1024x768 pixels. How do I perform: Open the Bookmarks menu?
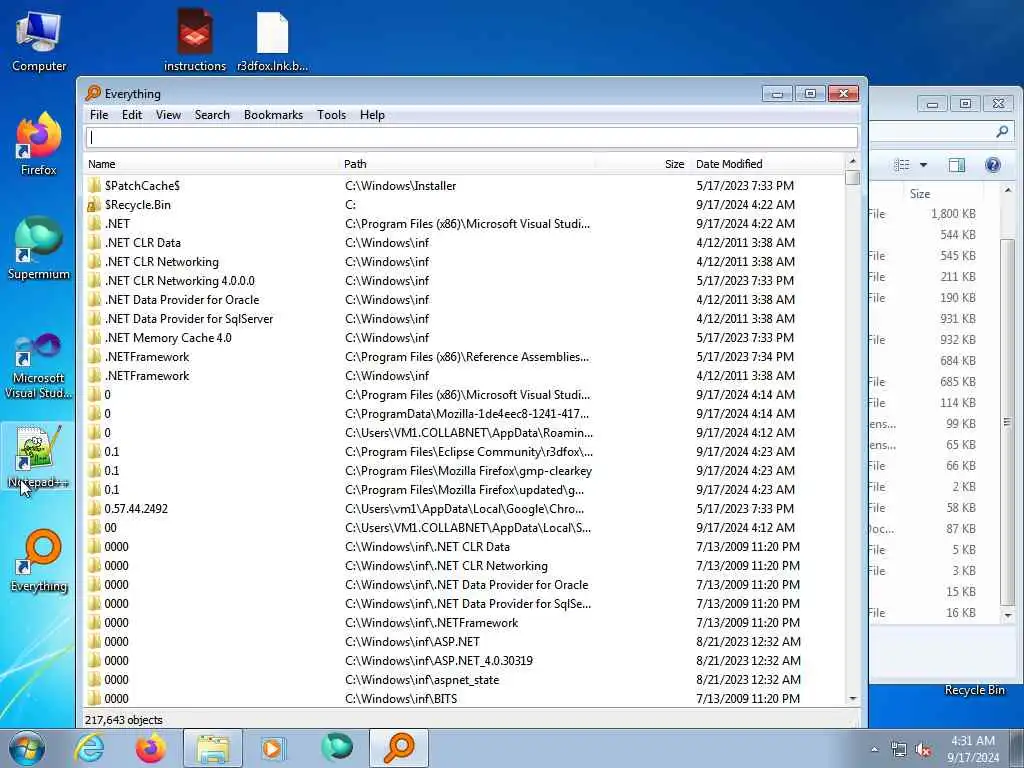[x=273, y=115]
